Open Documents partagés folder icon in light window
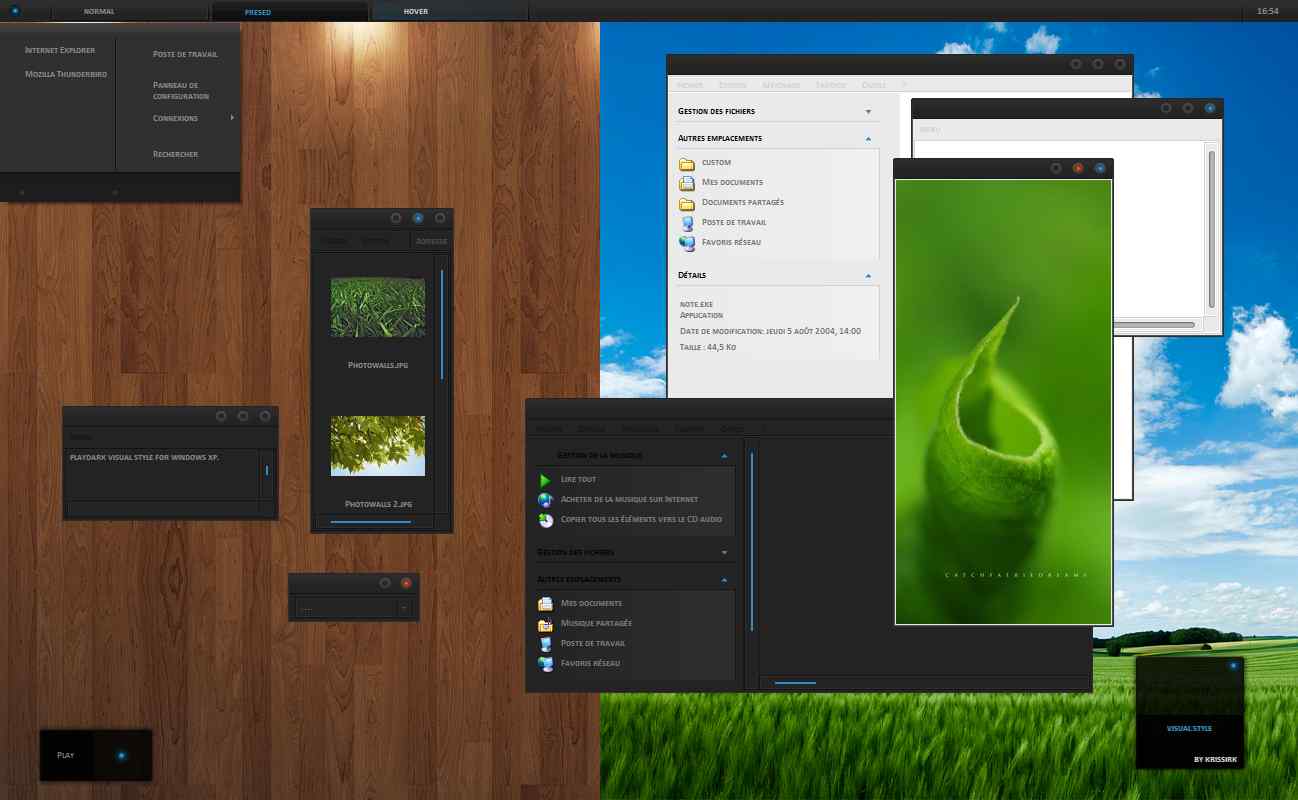The image size is (1298, 800). click(x=686, y=203)
